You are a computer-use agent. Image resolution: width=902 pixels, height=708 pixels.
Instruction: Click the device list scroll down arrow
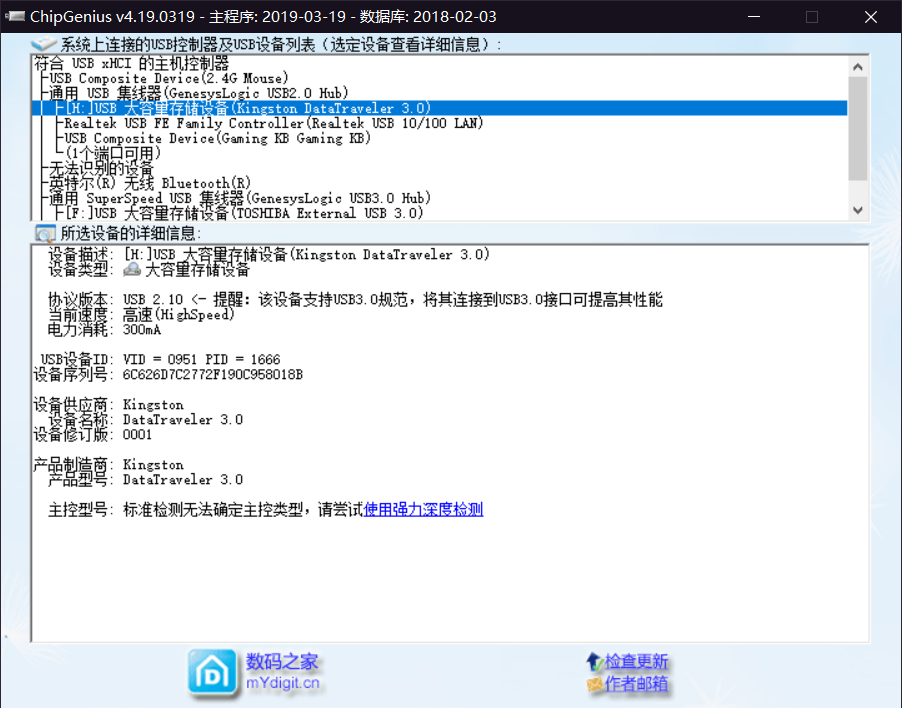point(858,210)
